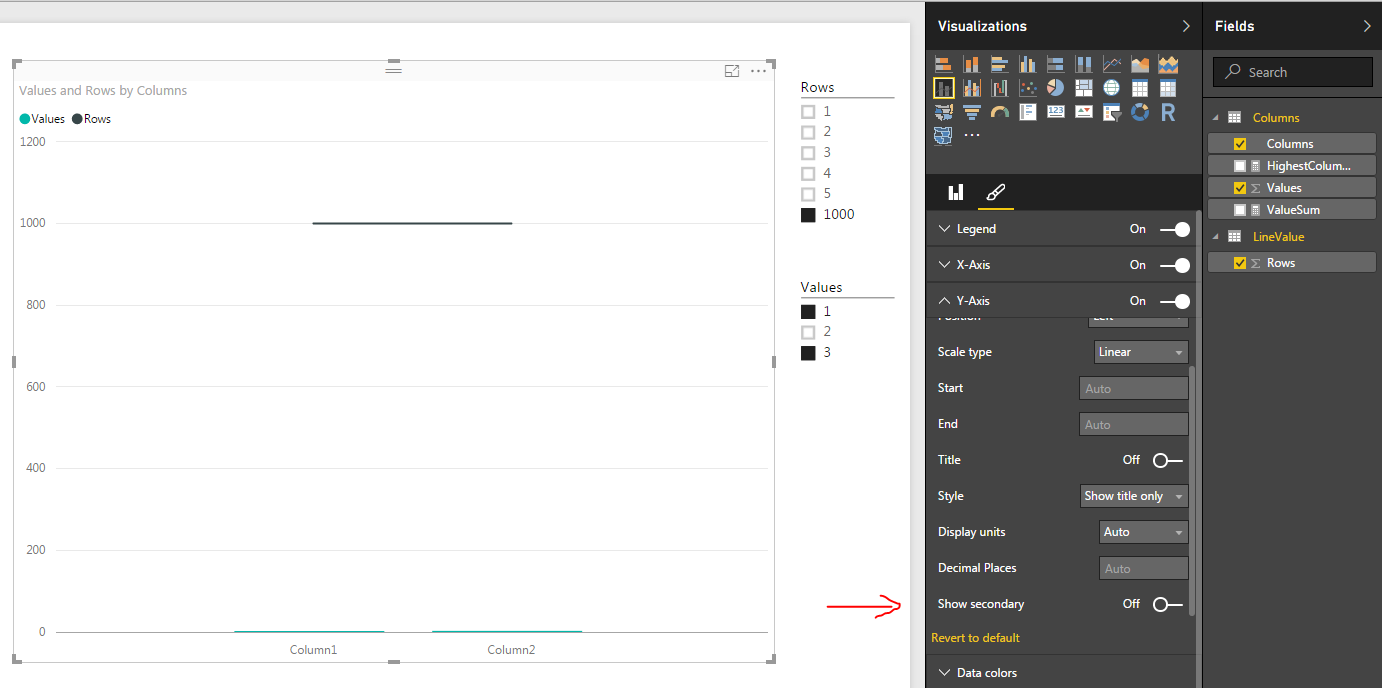The image size is (1382, 688).
Task: Collapse the LineValue table in Fields
Action: coord(1217,237)
